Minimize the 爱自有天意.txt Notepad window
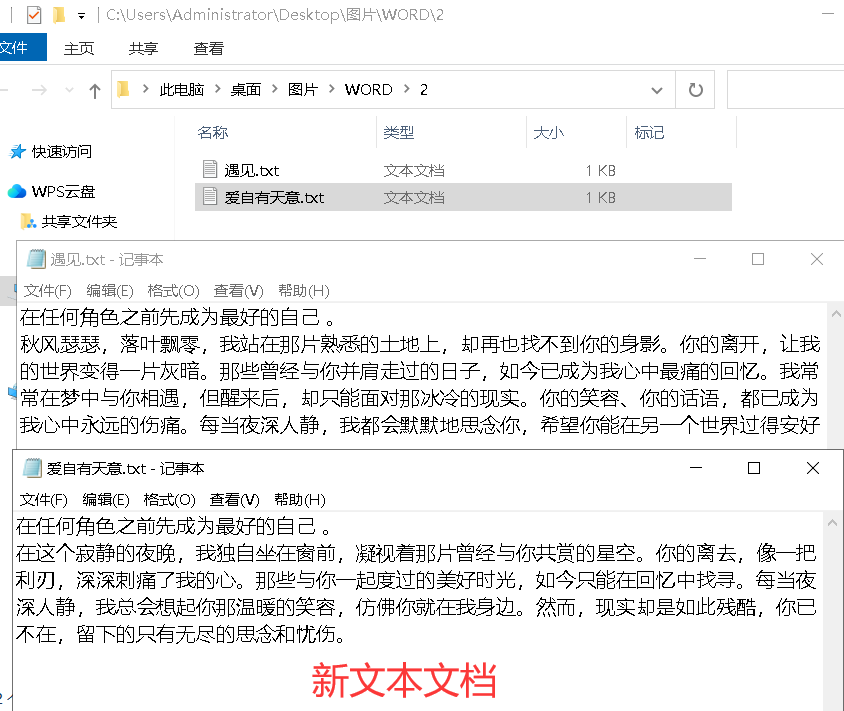Screen dimensions: 844x711 click(696, 468)
